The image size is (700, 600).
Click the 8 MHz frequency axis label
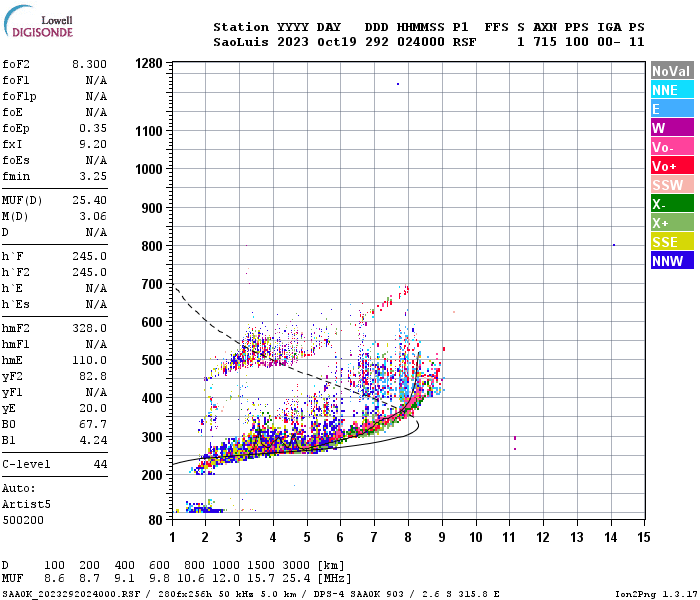tap(408, 537)
